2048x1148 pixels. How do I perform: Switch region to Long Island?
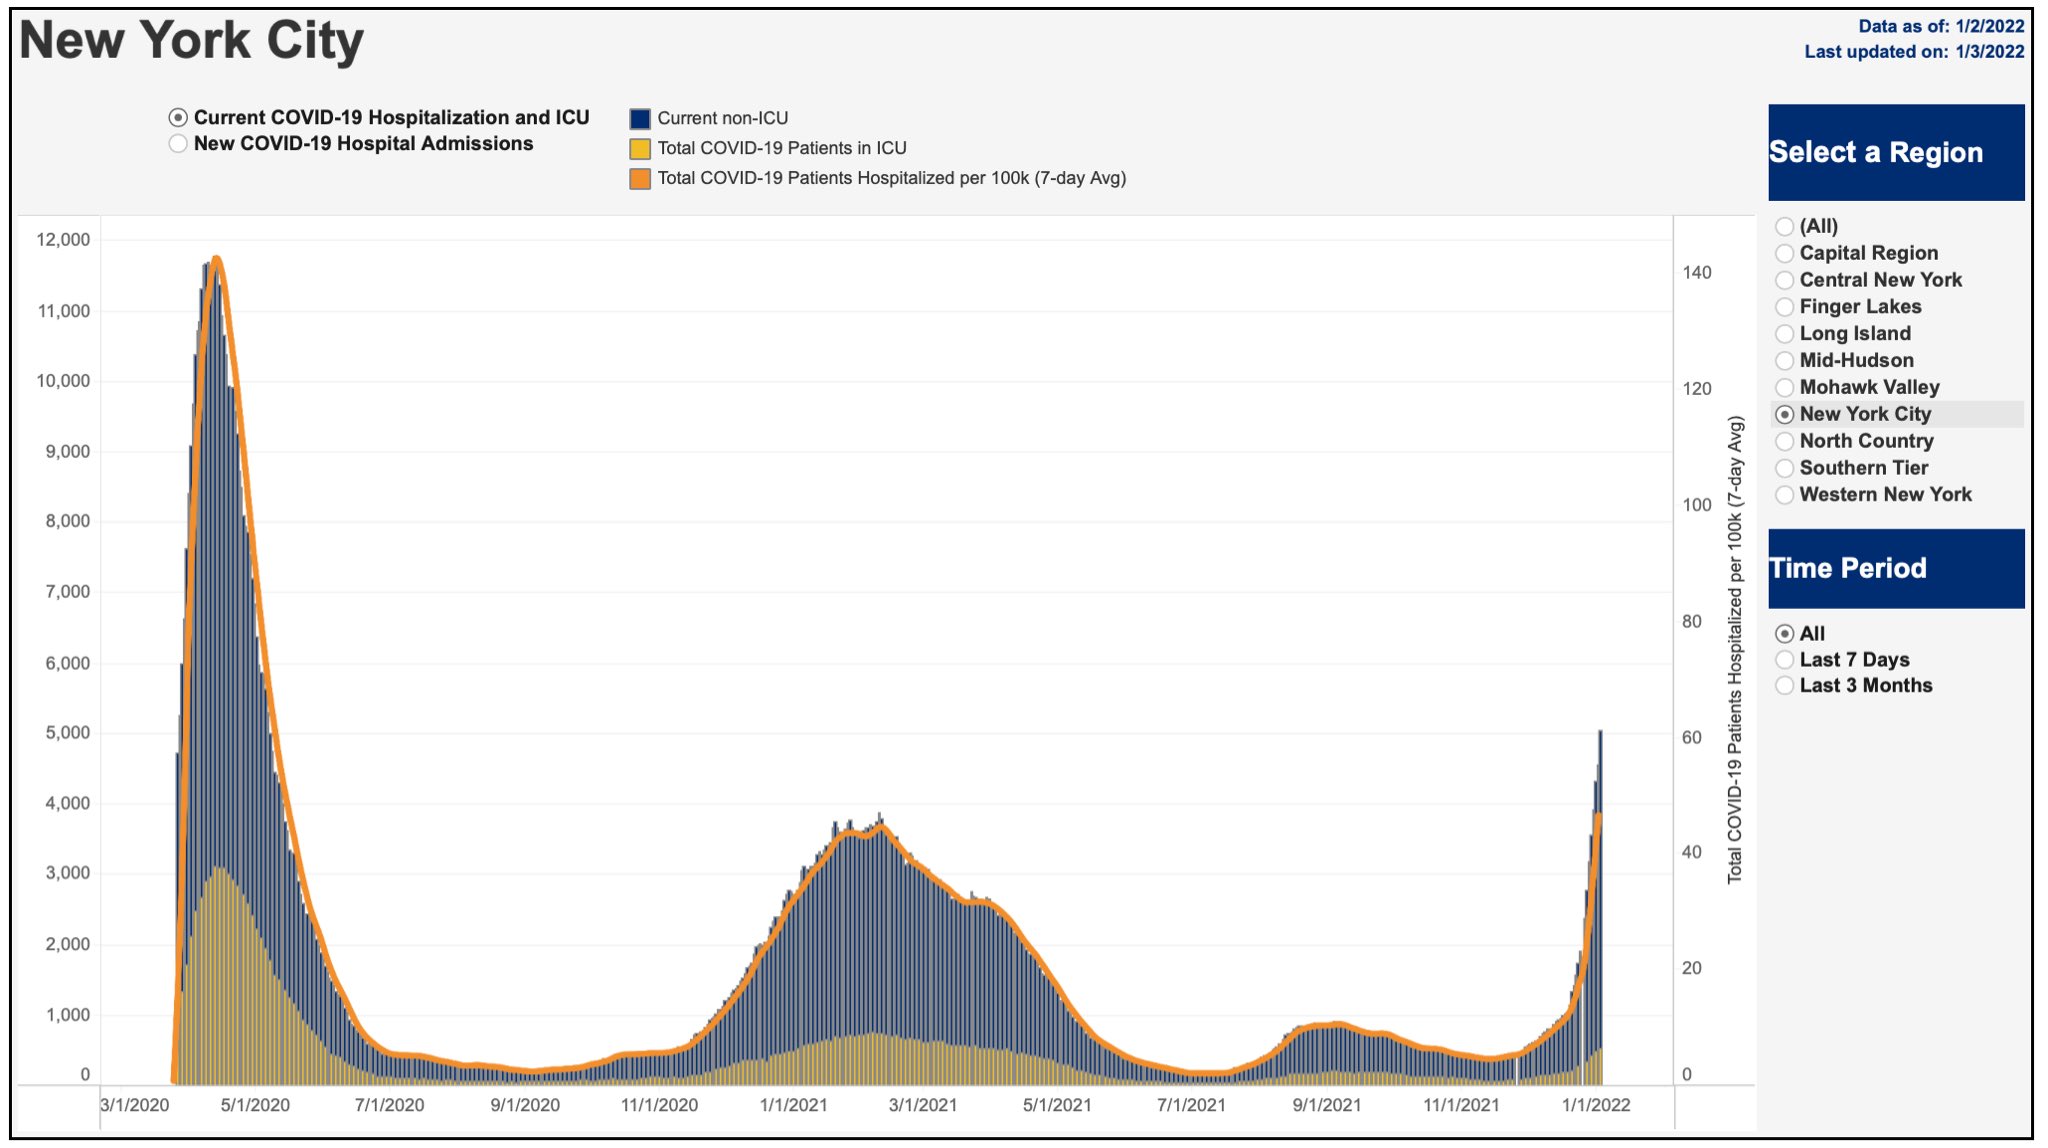point(1785,334)
